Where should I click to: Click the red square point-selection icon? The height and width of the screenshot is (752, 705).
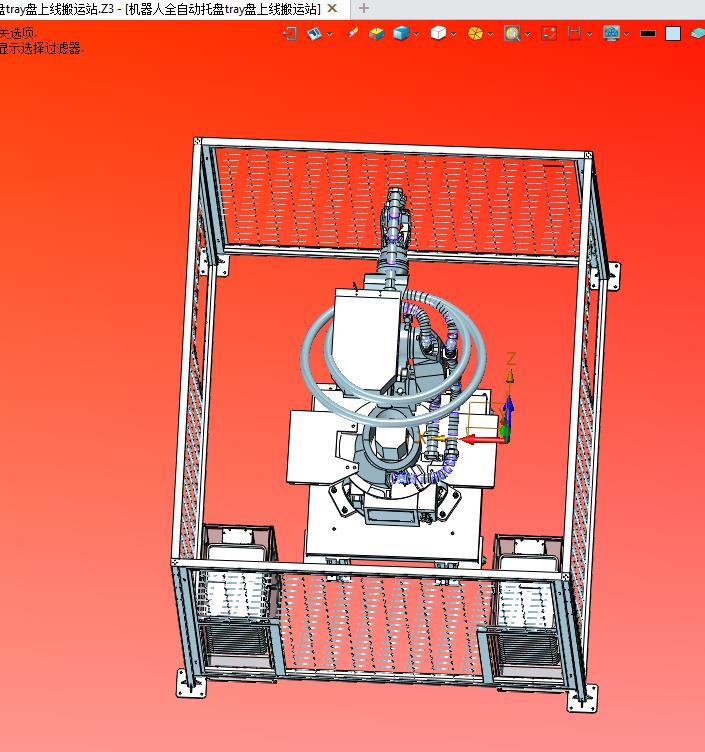click(x=549, y=34)
